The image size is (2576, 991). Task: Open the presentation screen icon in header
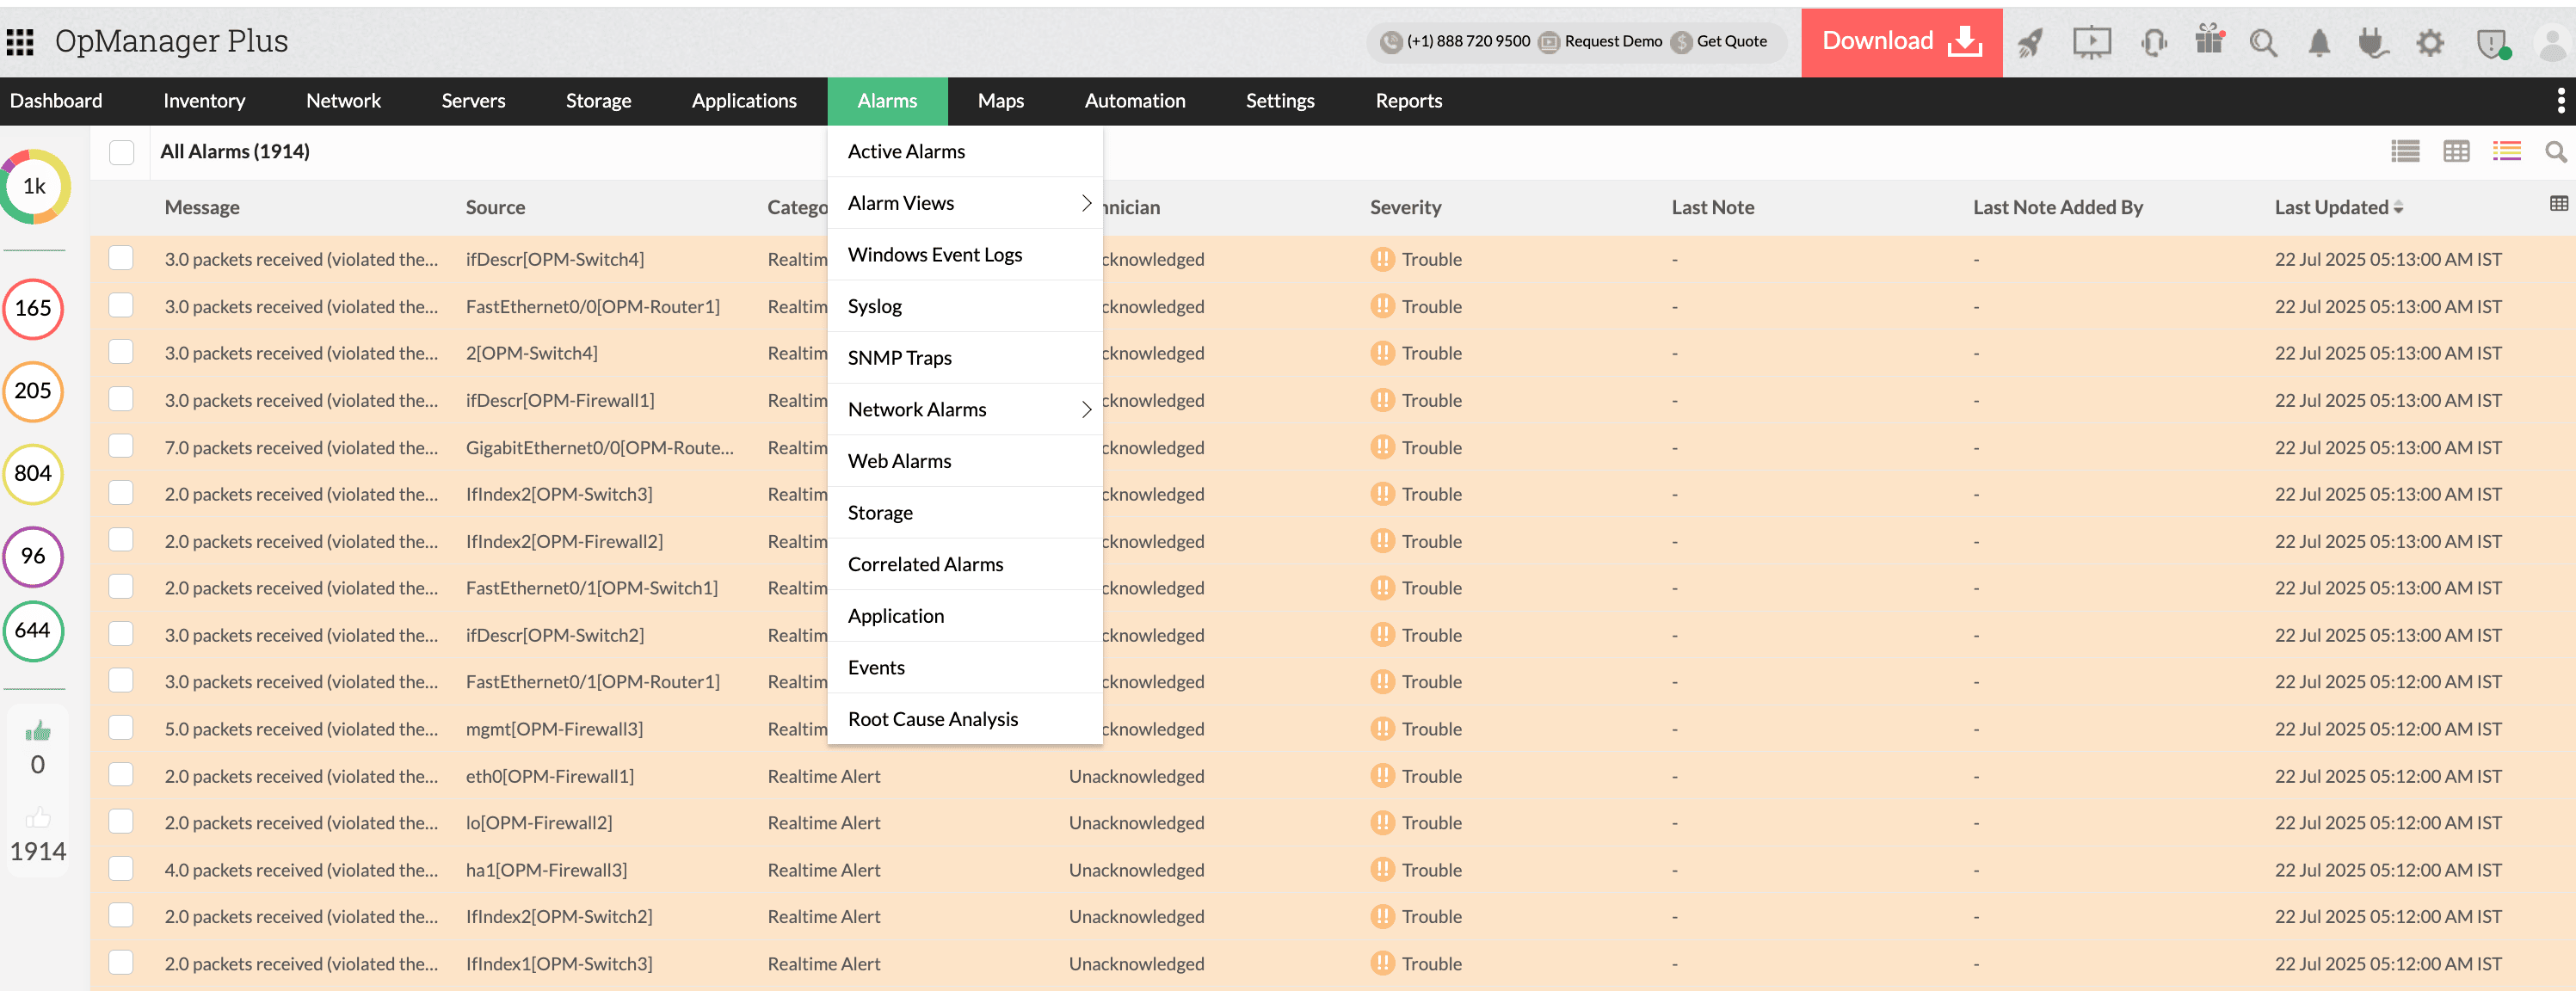pos(2091,42)
